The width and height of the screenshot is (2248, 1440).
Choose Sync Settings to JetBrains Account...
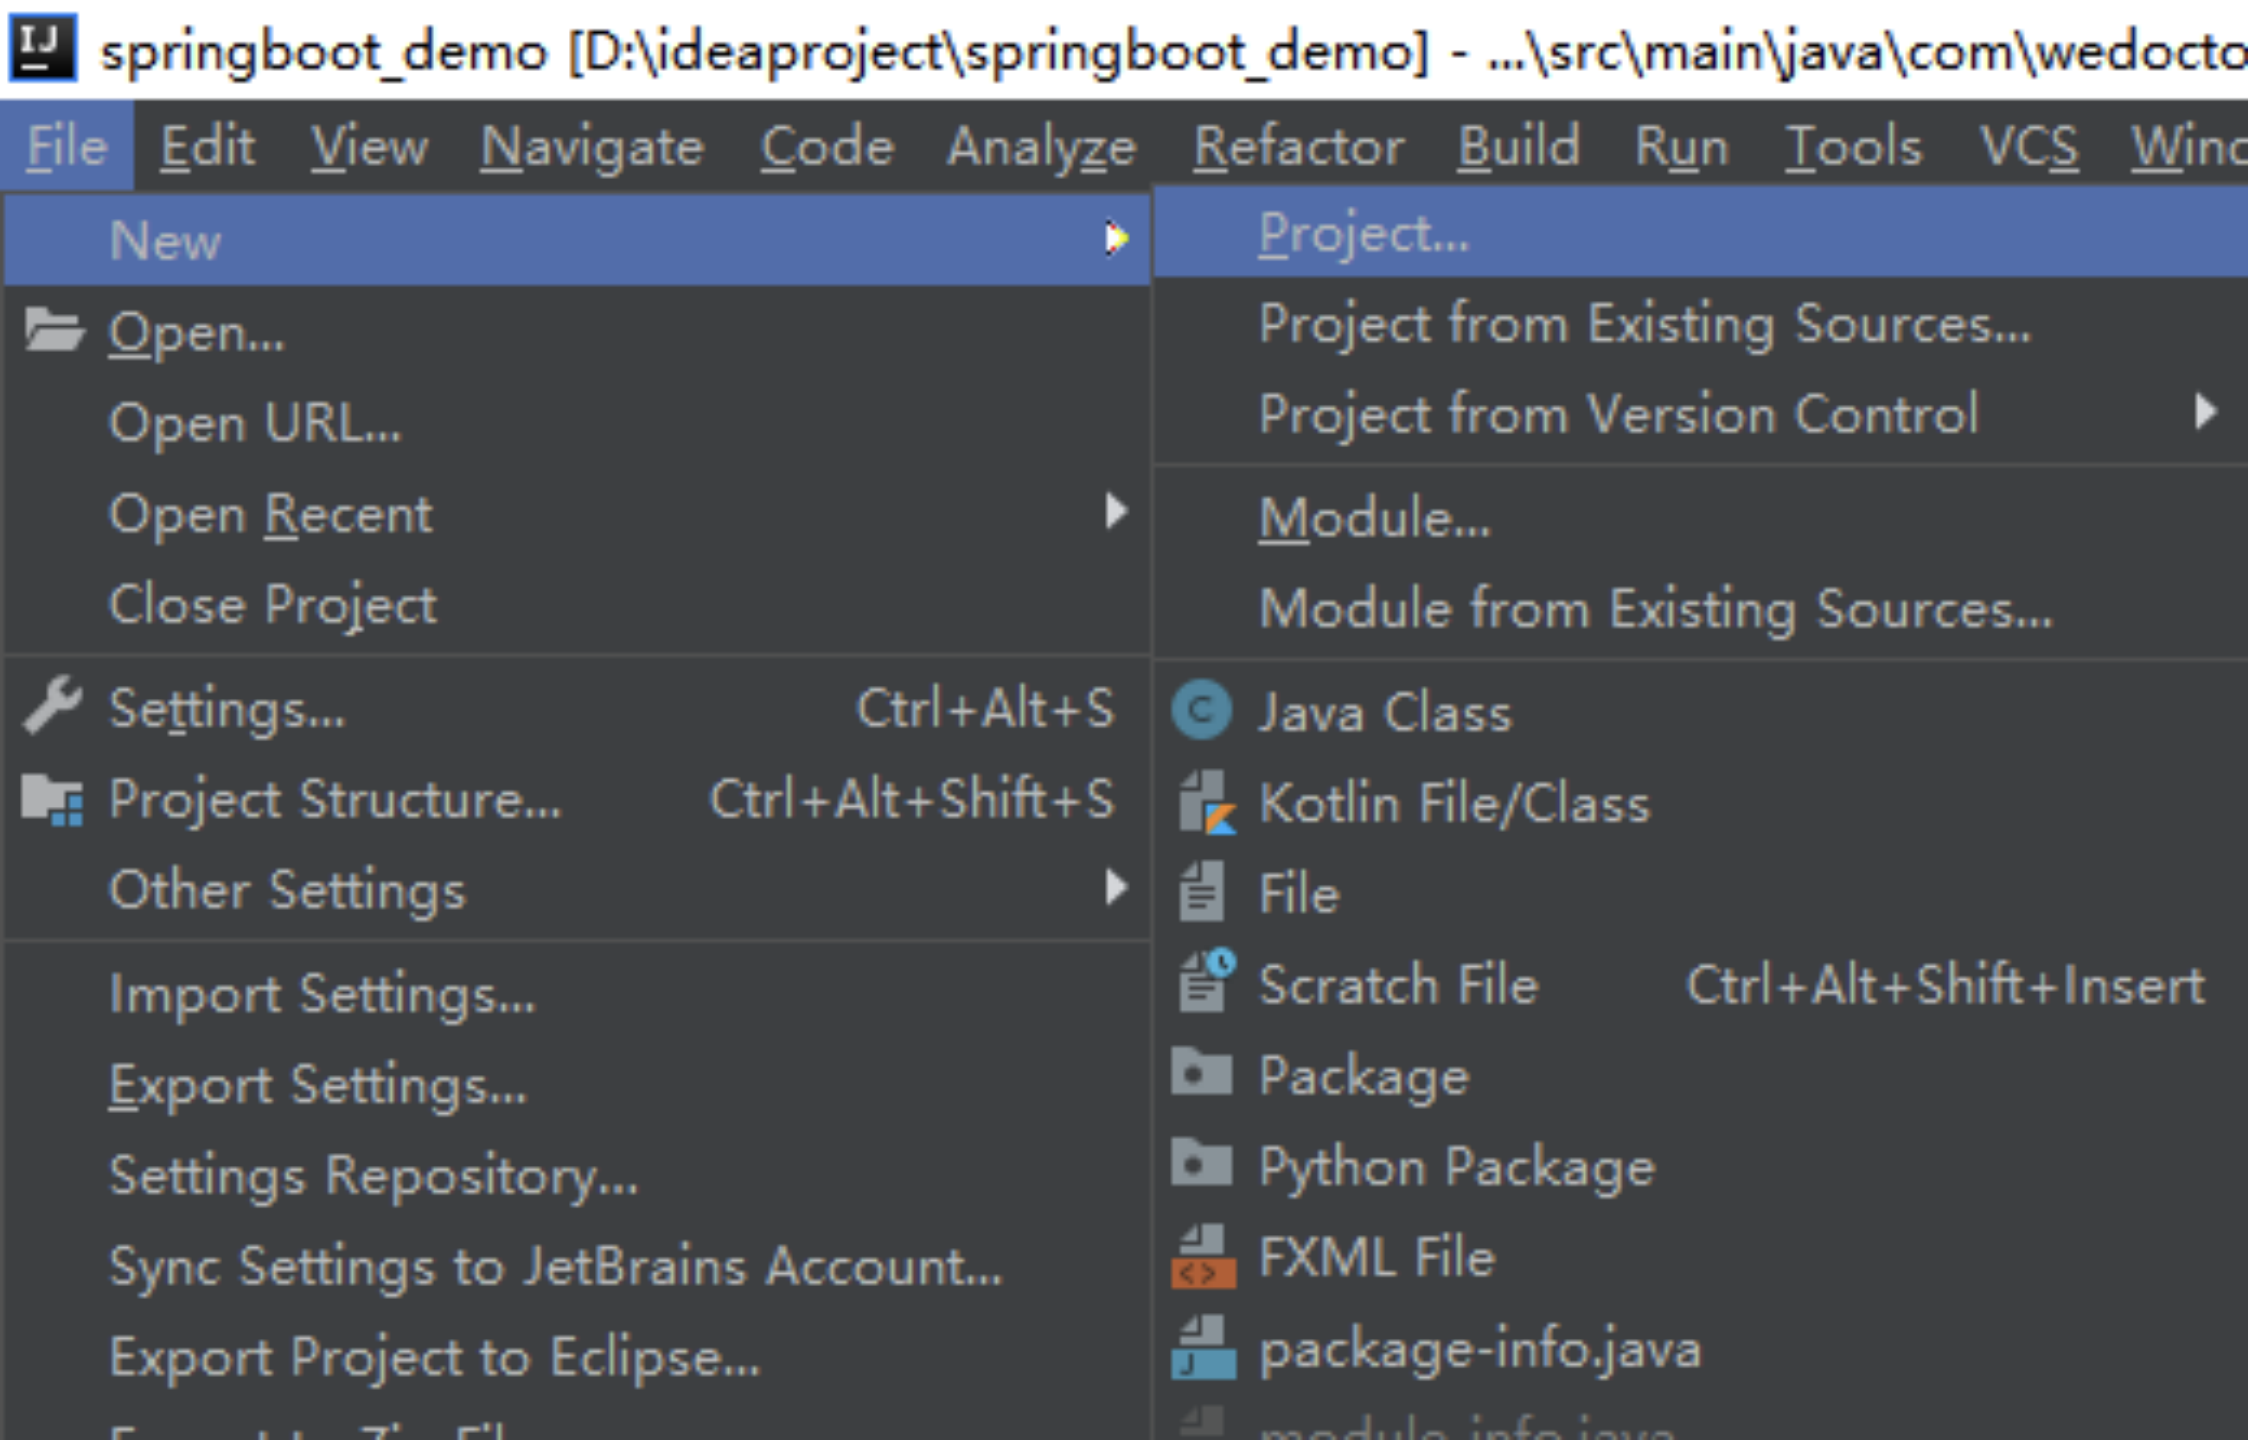[x=555, y=1266]
